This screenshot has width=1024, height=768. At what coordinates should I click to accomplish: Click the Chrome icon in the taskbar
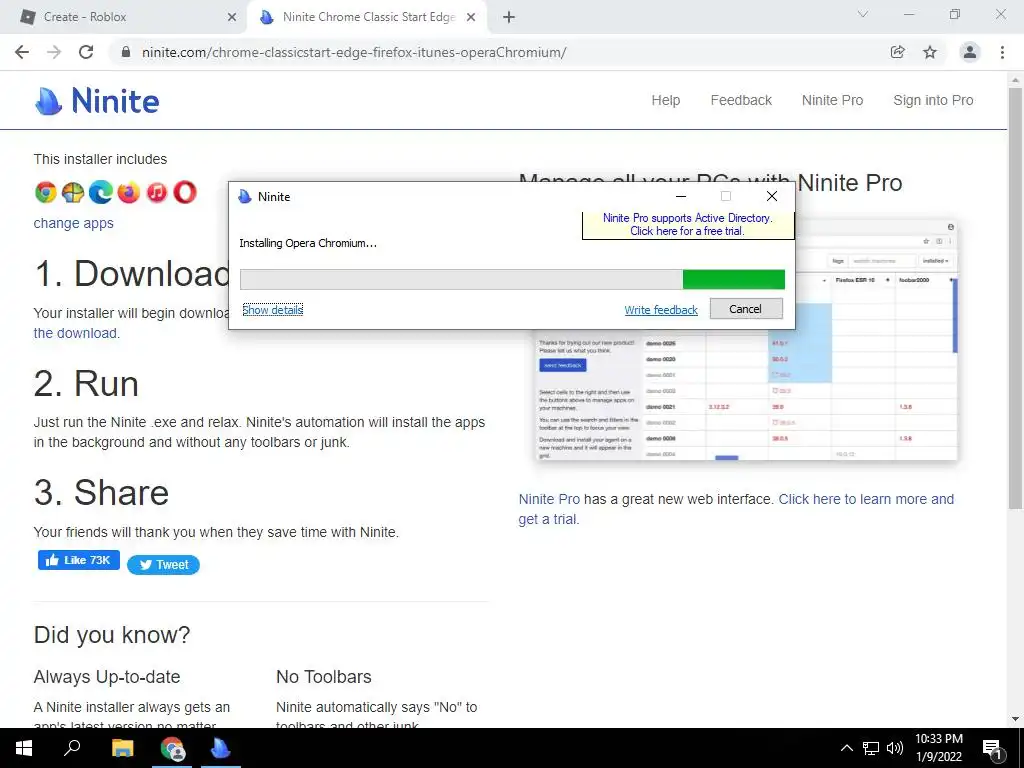tap(172, 748)
